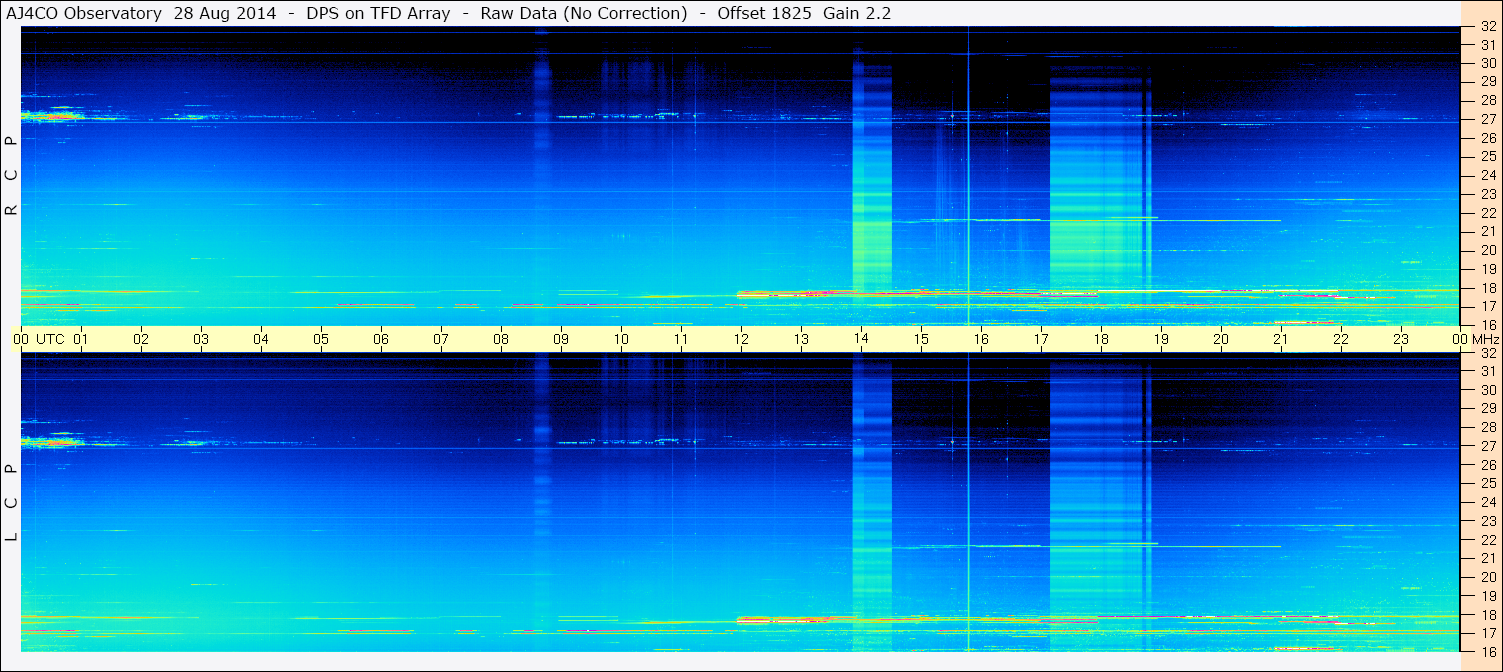
Task: Click the UTC label on the time axis
Action: (x=50, y=339)
